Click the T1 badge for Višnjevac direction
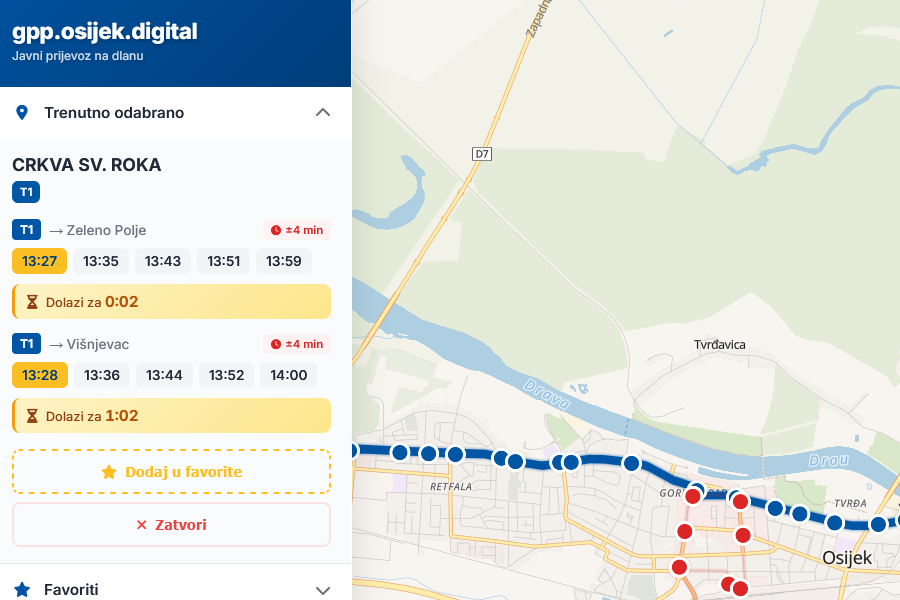 click(26, 344)
